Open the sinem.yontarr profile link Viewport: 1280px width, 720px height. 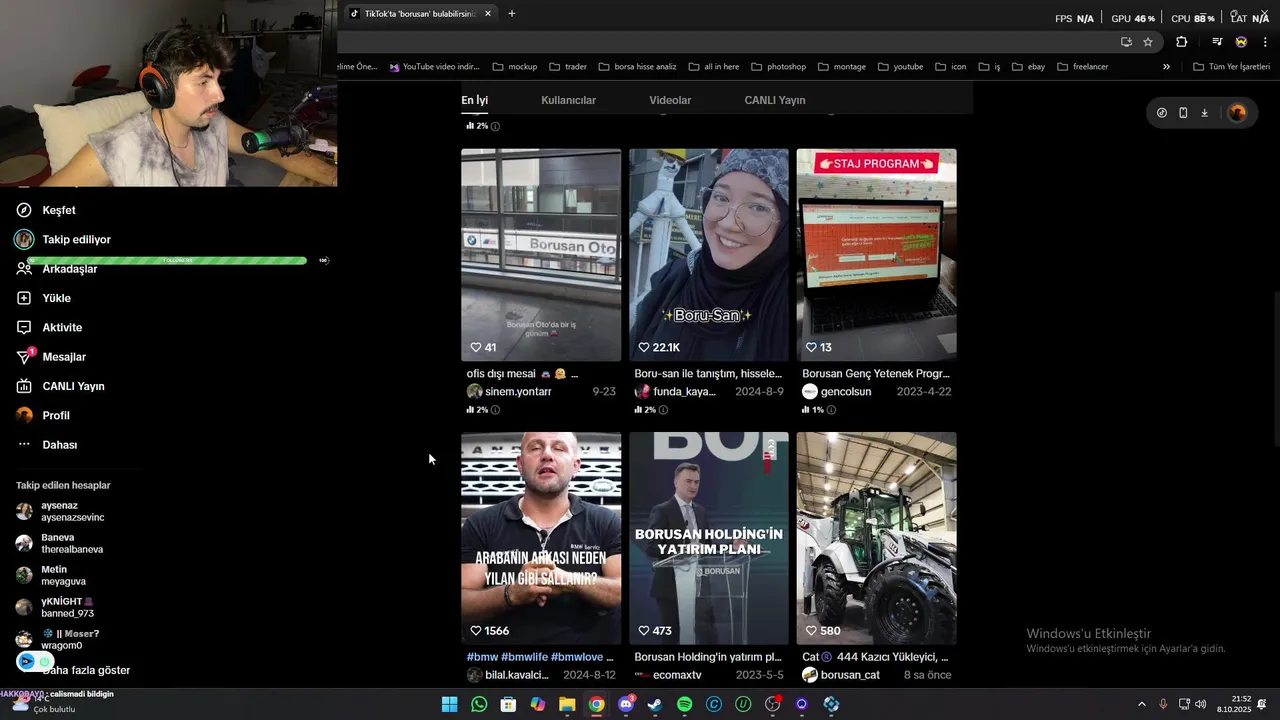coord(518,392)
